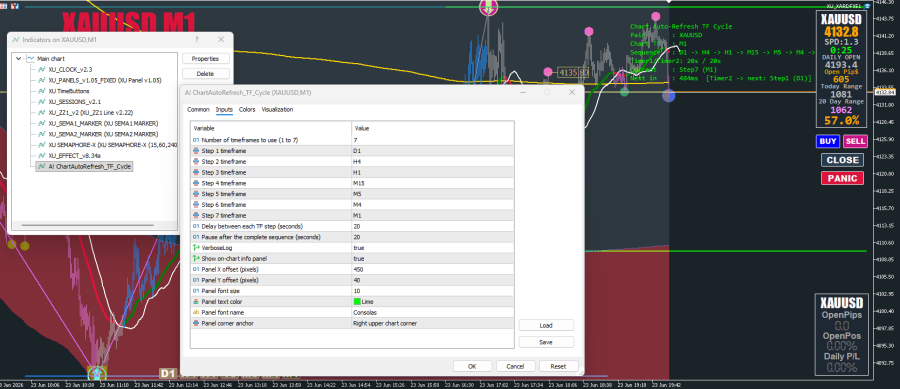Click the magenta SELL button on chart
900x389 pixels.
point(855,141)
